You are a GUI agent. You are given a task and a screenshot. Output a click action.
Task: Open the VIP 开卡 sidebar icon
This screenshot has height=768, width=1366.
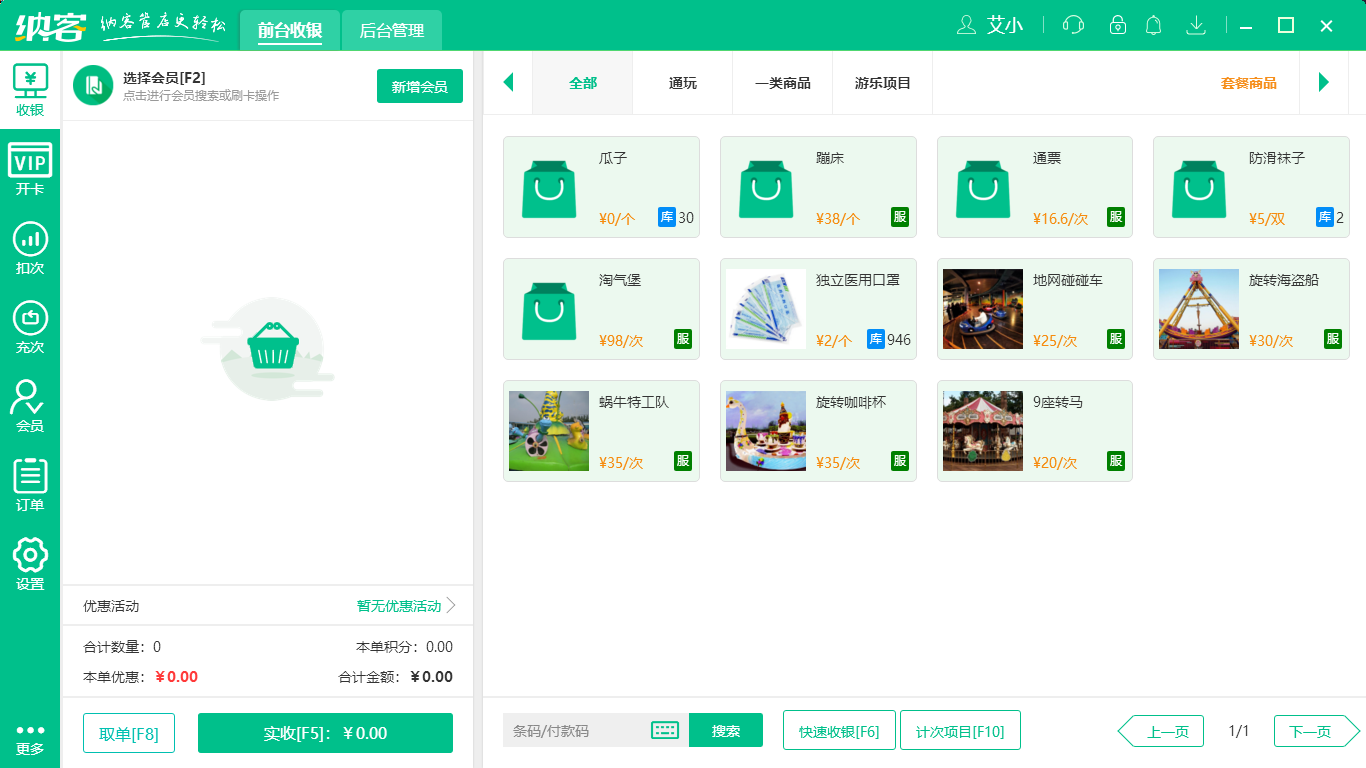point(29,165)
